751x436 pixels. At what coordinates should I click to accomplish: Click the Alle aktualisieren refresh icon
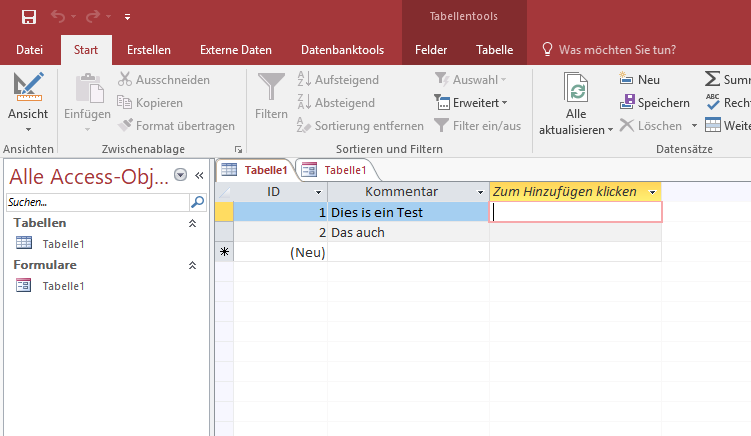pos(576,87)
